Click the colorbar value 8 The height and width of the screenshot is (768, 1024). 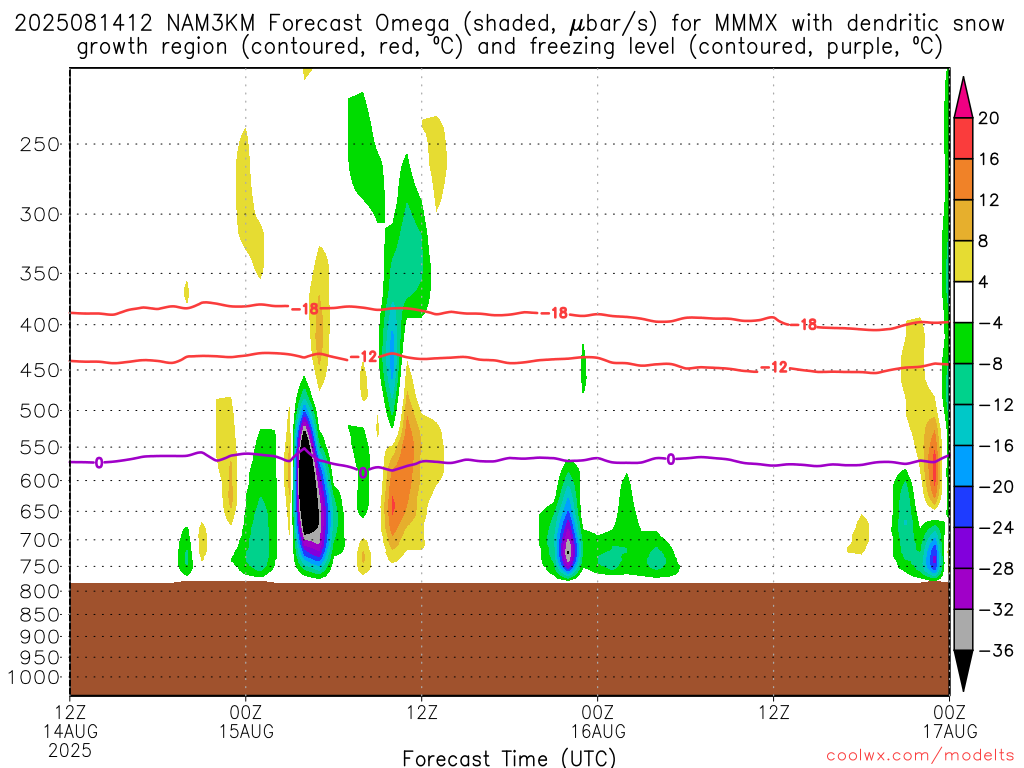point(983,242)
